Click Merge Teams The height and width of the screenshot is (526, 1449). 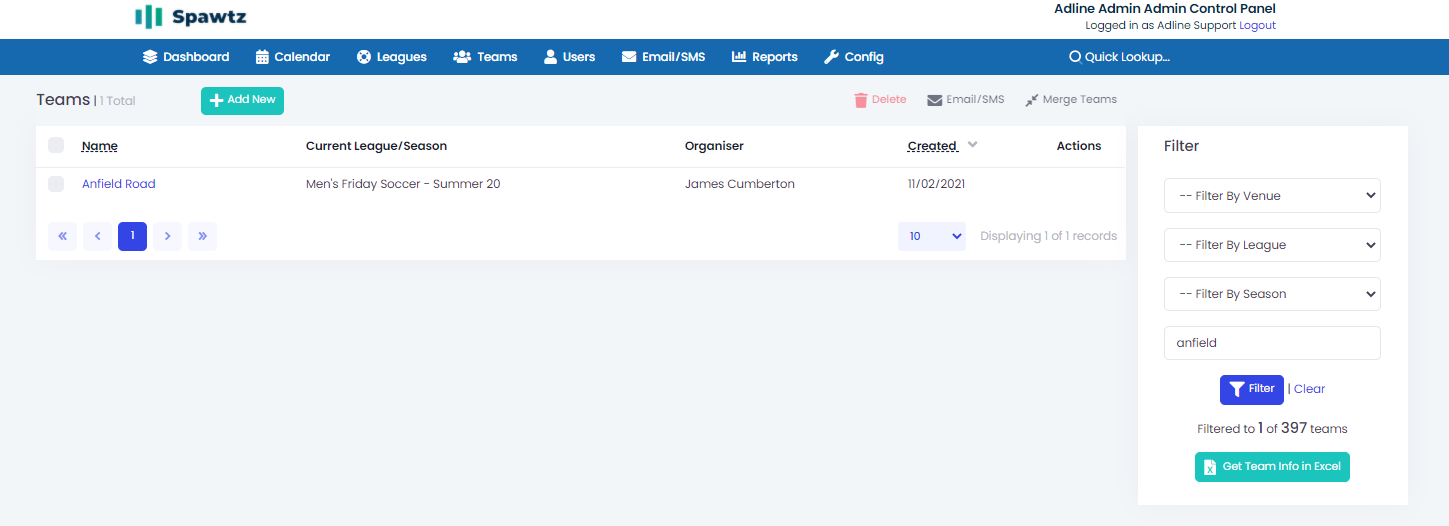click(1071, 100)
